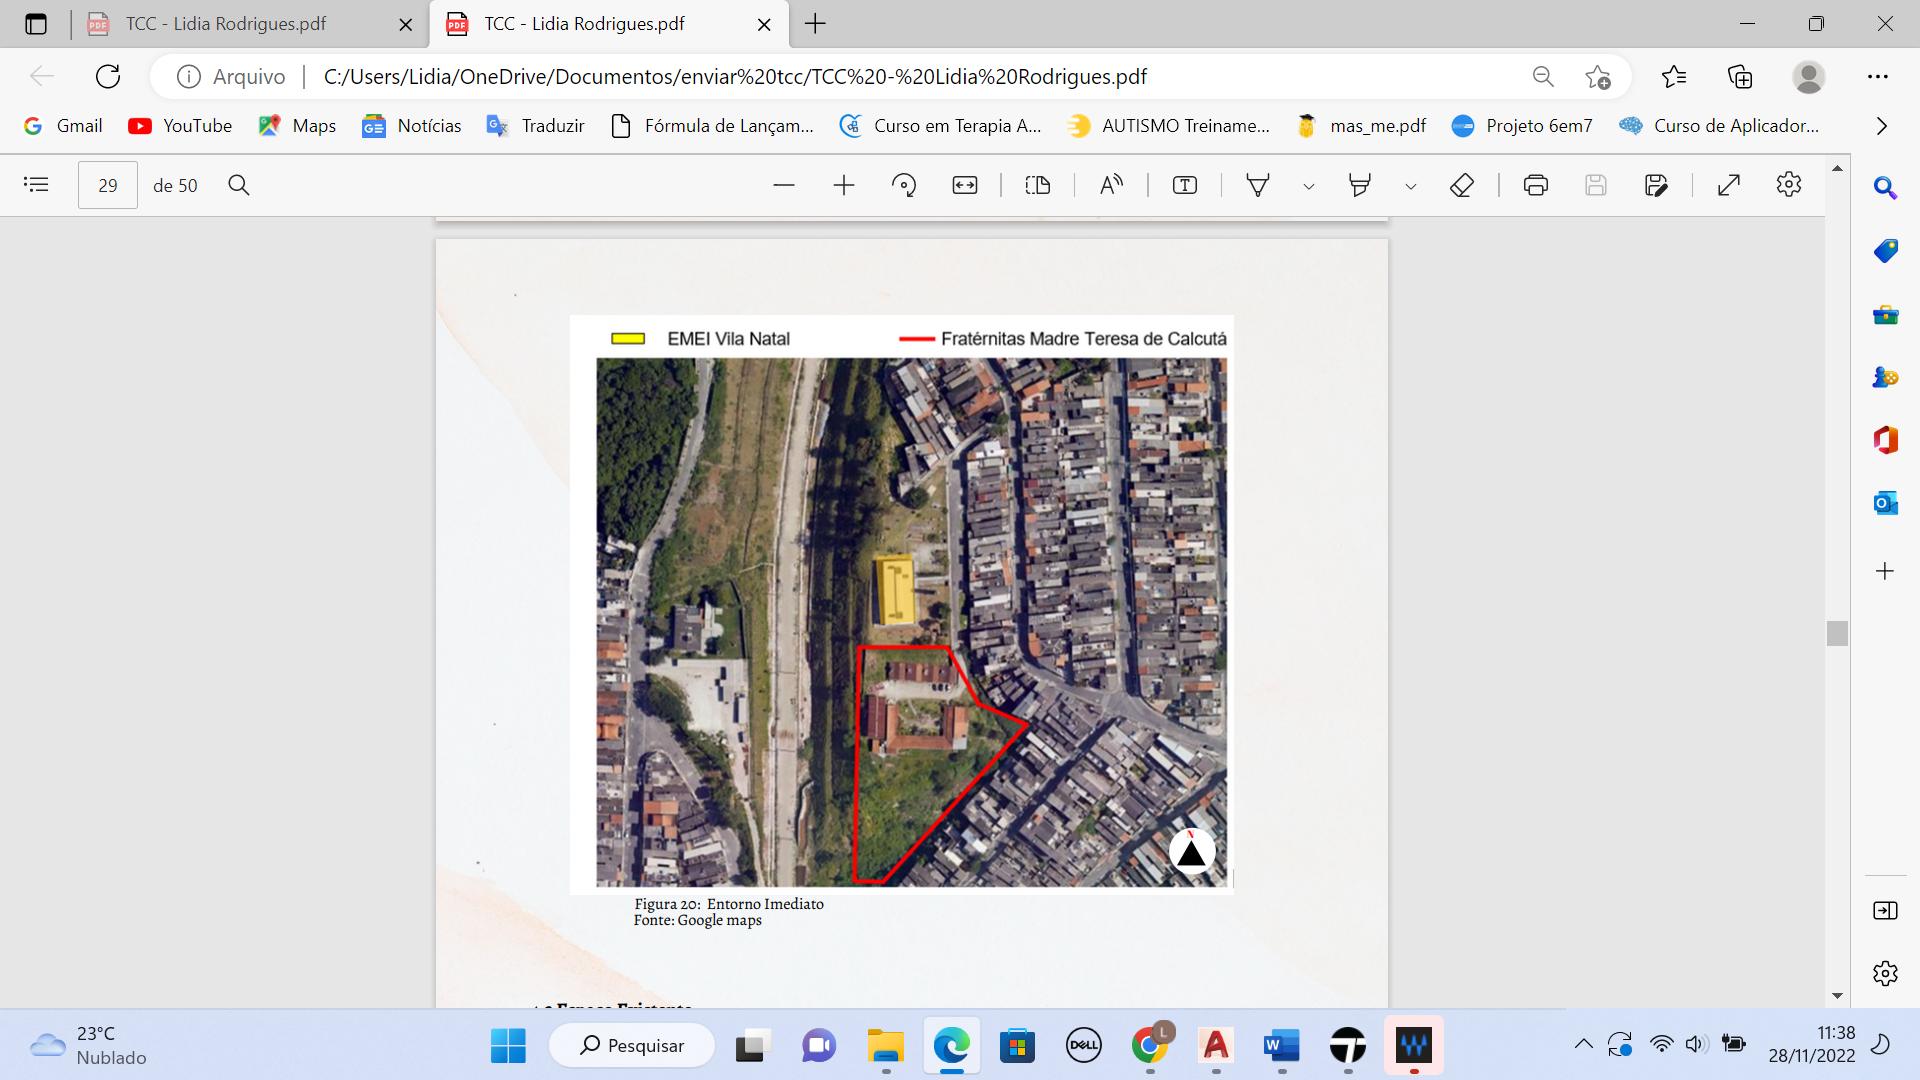Expand the Highlight tool options dropdown
1920x1080 pixels.
(1410, 186)
